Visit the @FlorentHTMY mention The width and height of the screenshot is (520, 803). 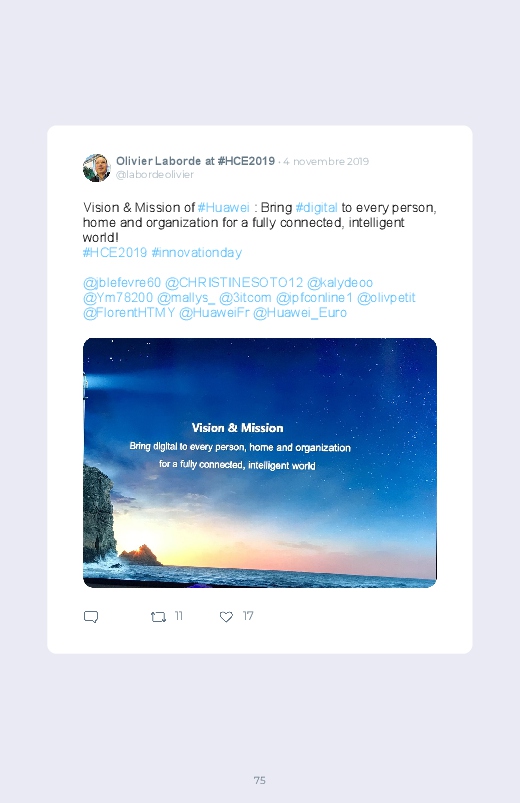click(129, 312)
